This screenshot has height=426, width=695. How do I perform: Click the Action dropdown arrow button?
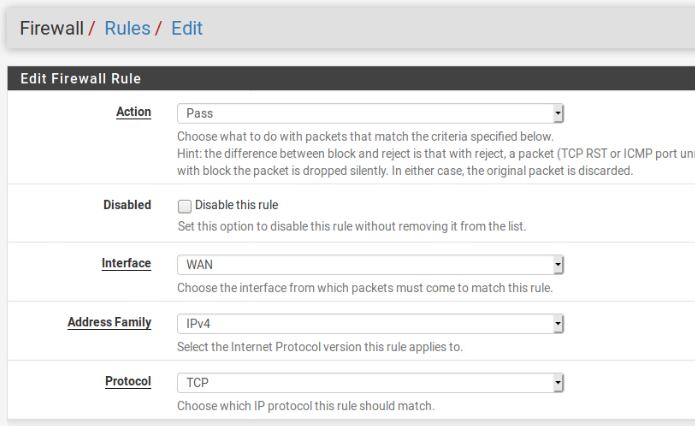[x=558, y=114]
